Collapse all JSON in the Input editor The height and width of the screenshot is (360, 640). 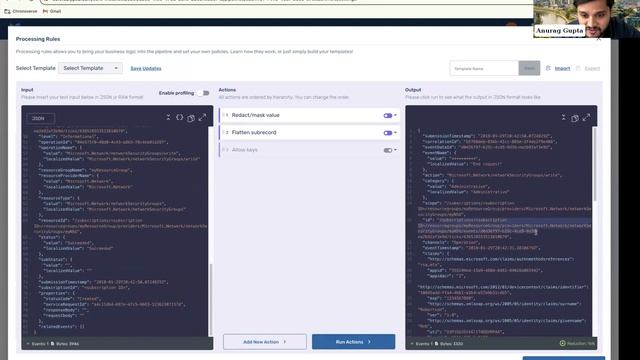click(x=168, y=118)
